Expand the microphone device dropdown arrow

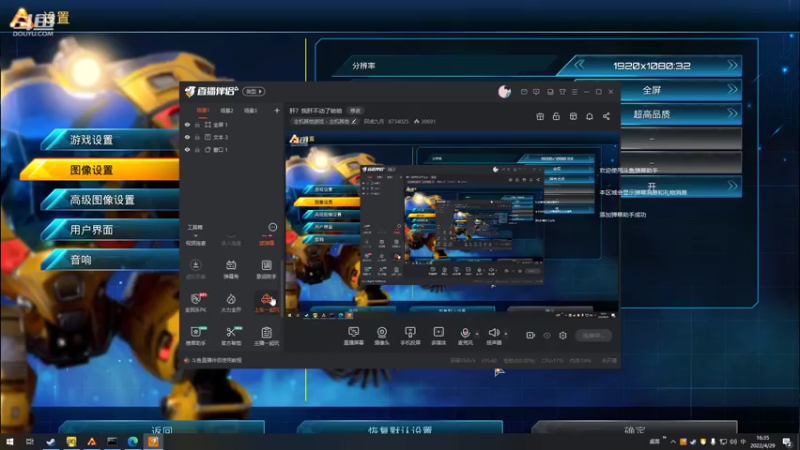(477, 334)
